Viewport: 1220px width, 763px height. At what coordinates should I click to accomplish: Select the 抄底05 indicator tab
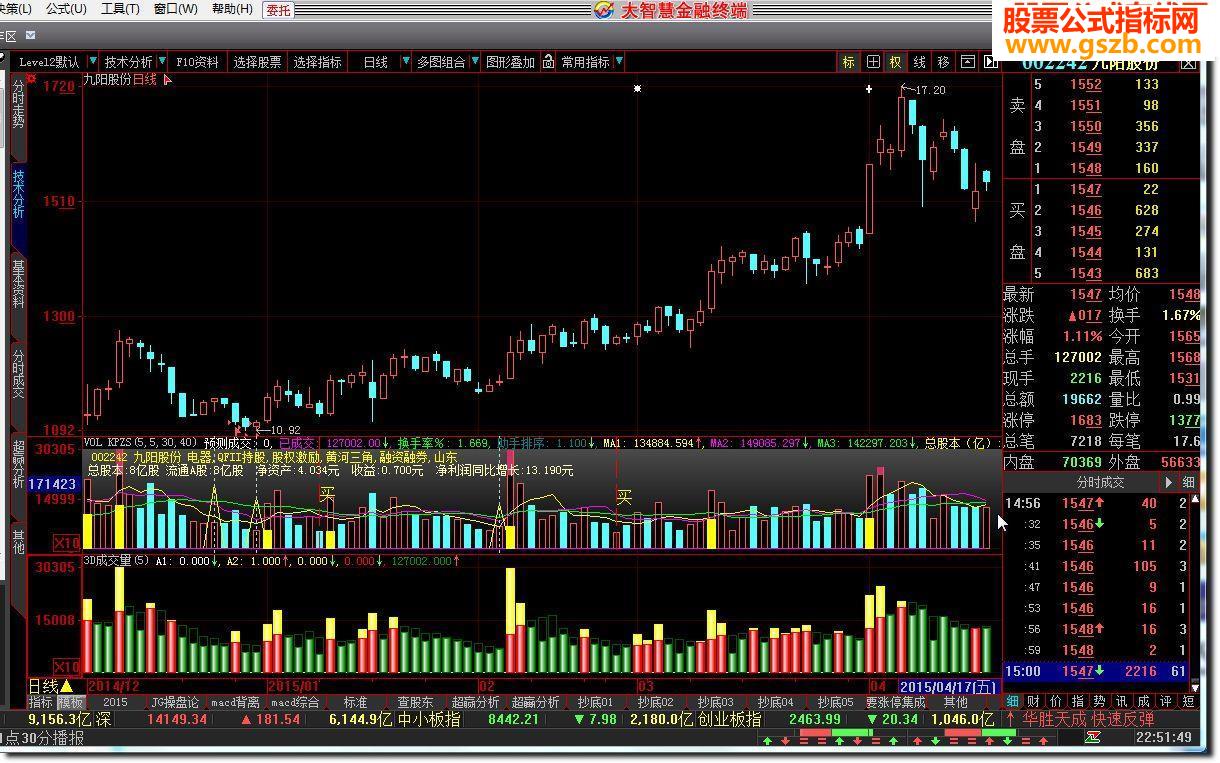click(835, 702)
